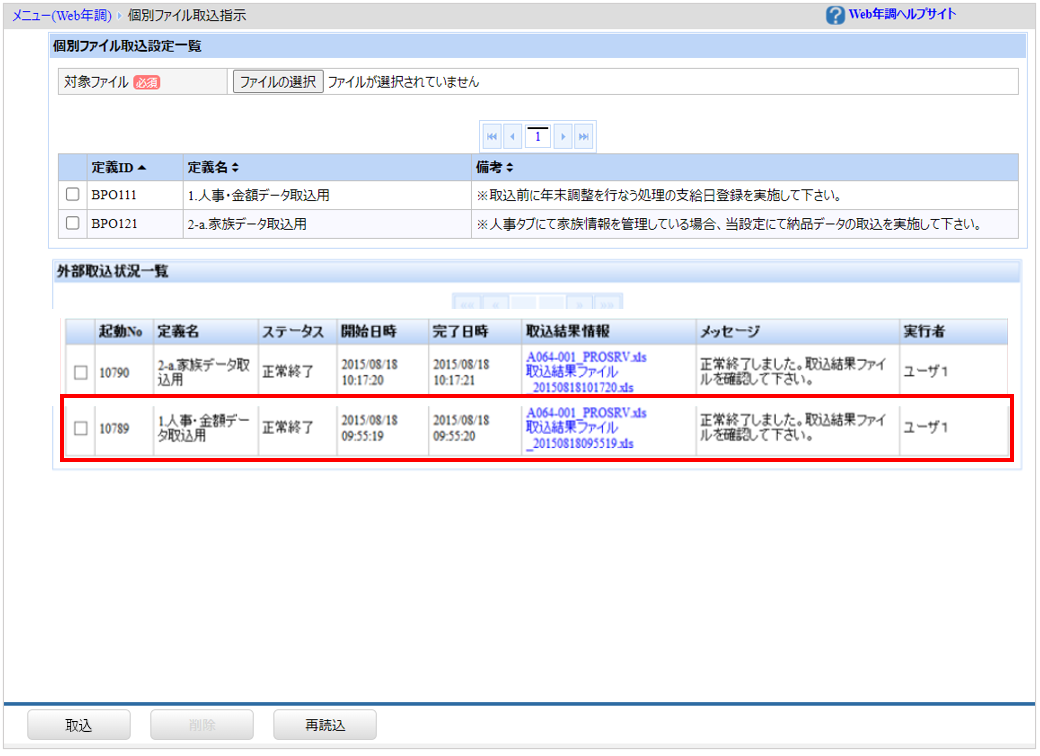
Task: Click 1.人事・金額データ取込用 in status row 10789
Action: 204,428
